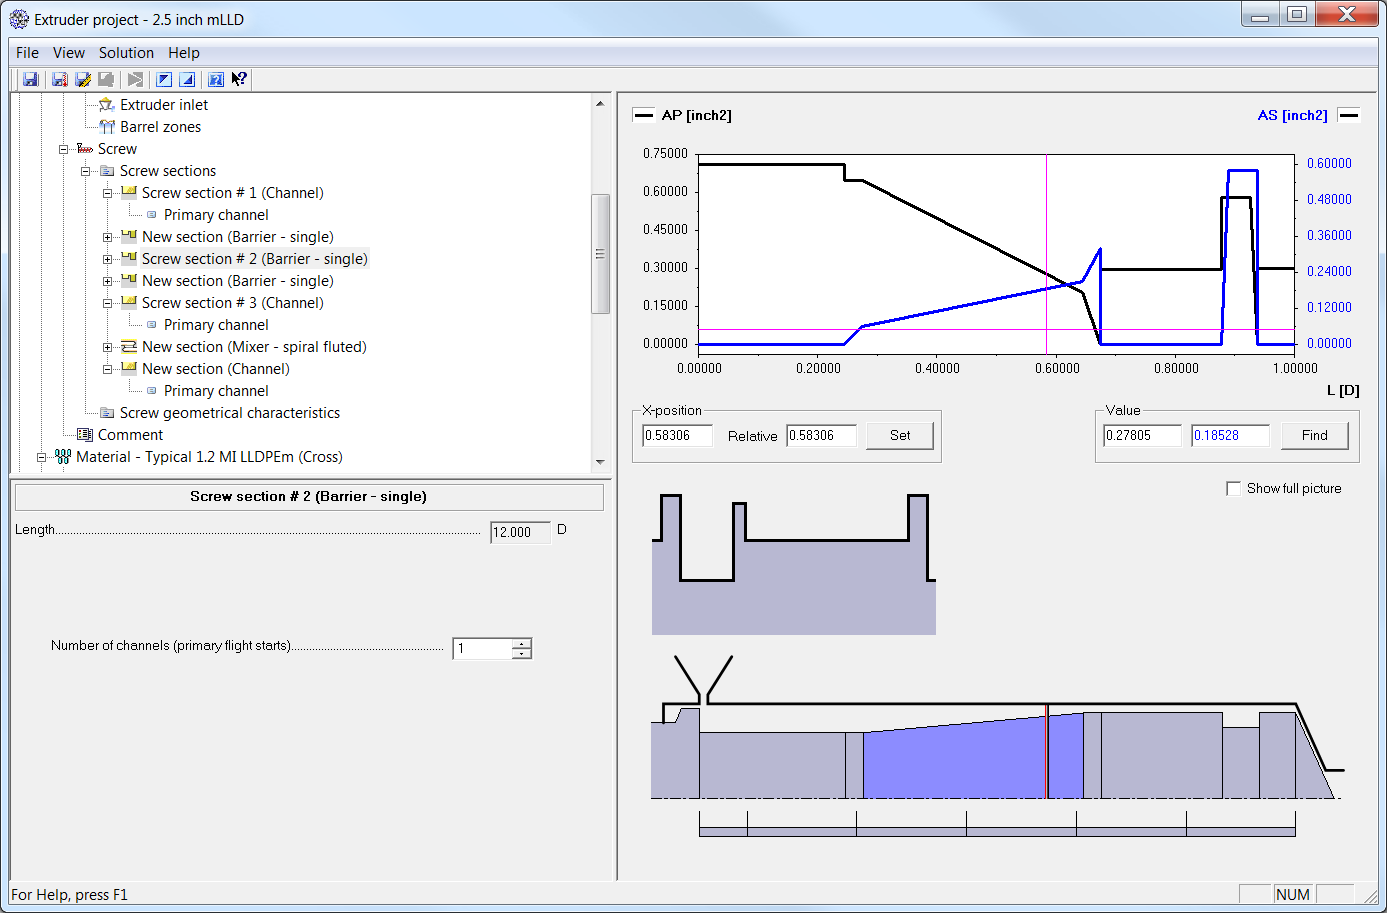Click the grayed-out export toolbar icon
This screenshot has height=913, width=1387.
coord(106,79)
